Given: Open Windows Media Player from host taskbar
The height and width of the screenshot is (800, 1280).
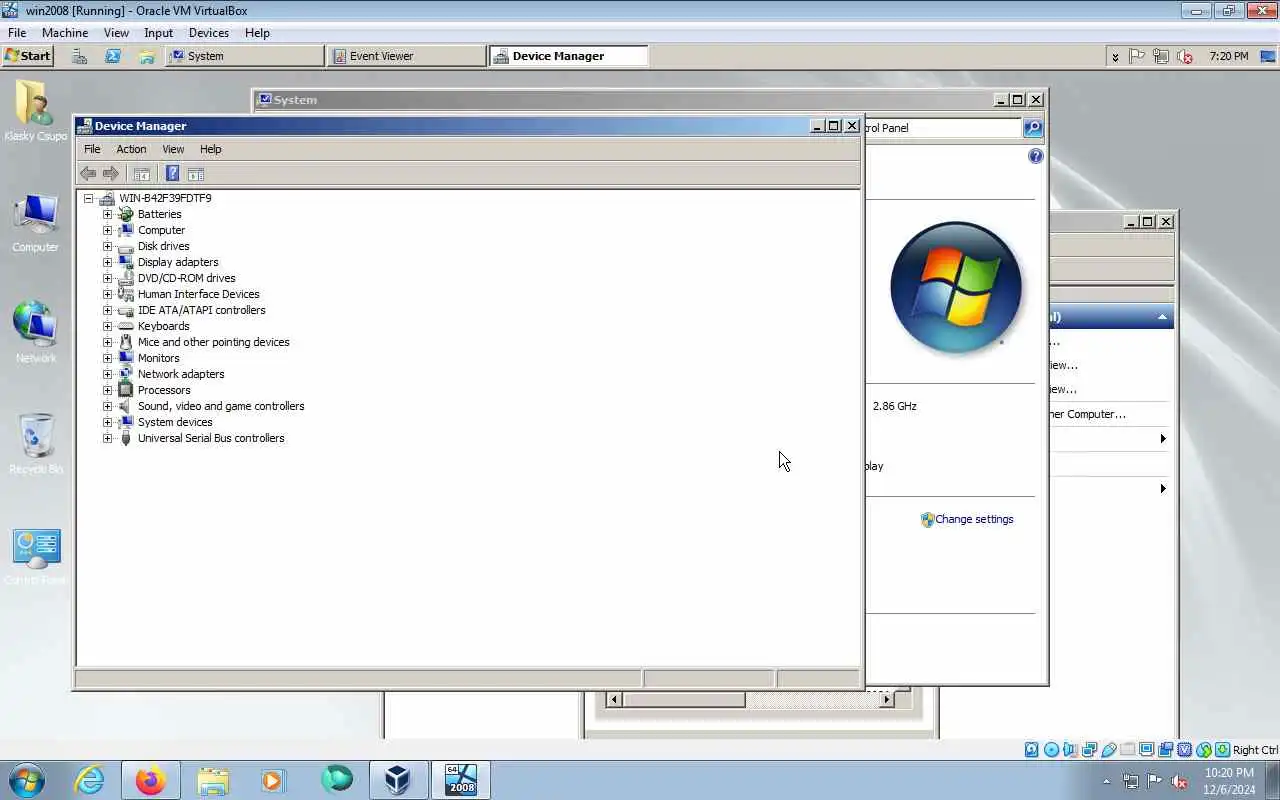Looking at the screenshot, I should coord(273,780).
